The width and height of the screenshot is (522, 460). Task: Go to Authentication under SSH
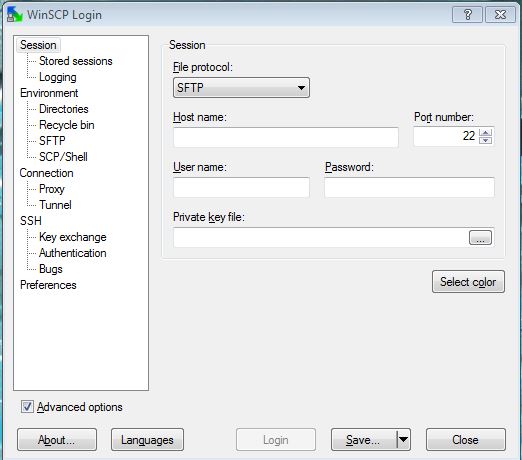coord(73,253)
